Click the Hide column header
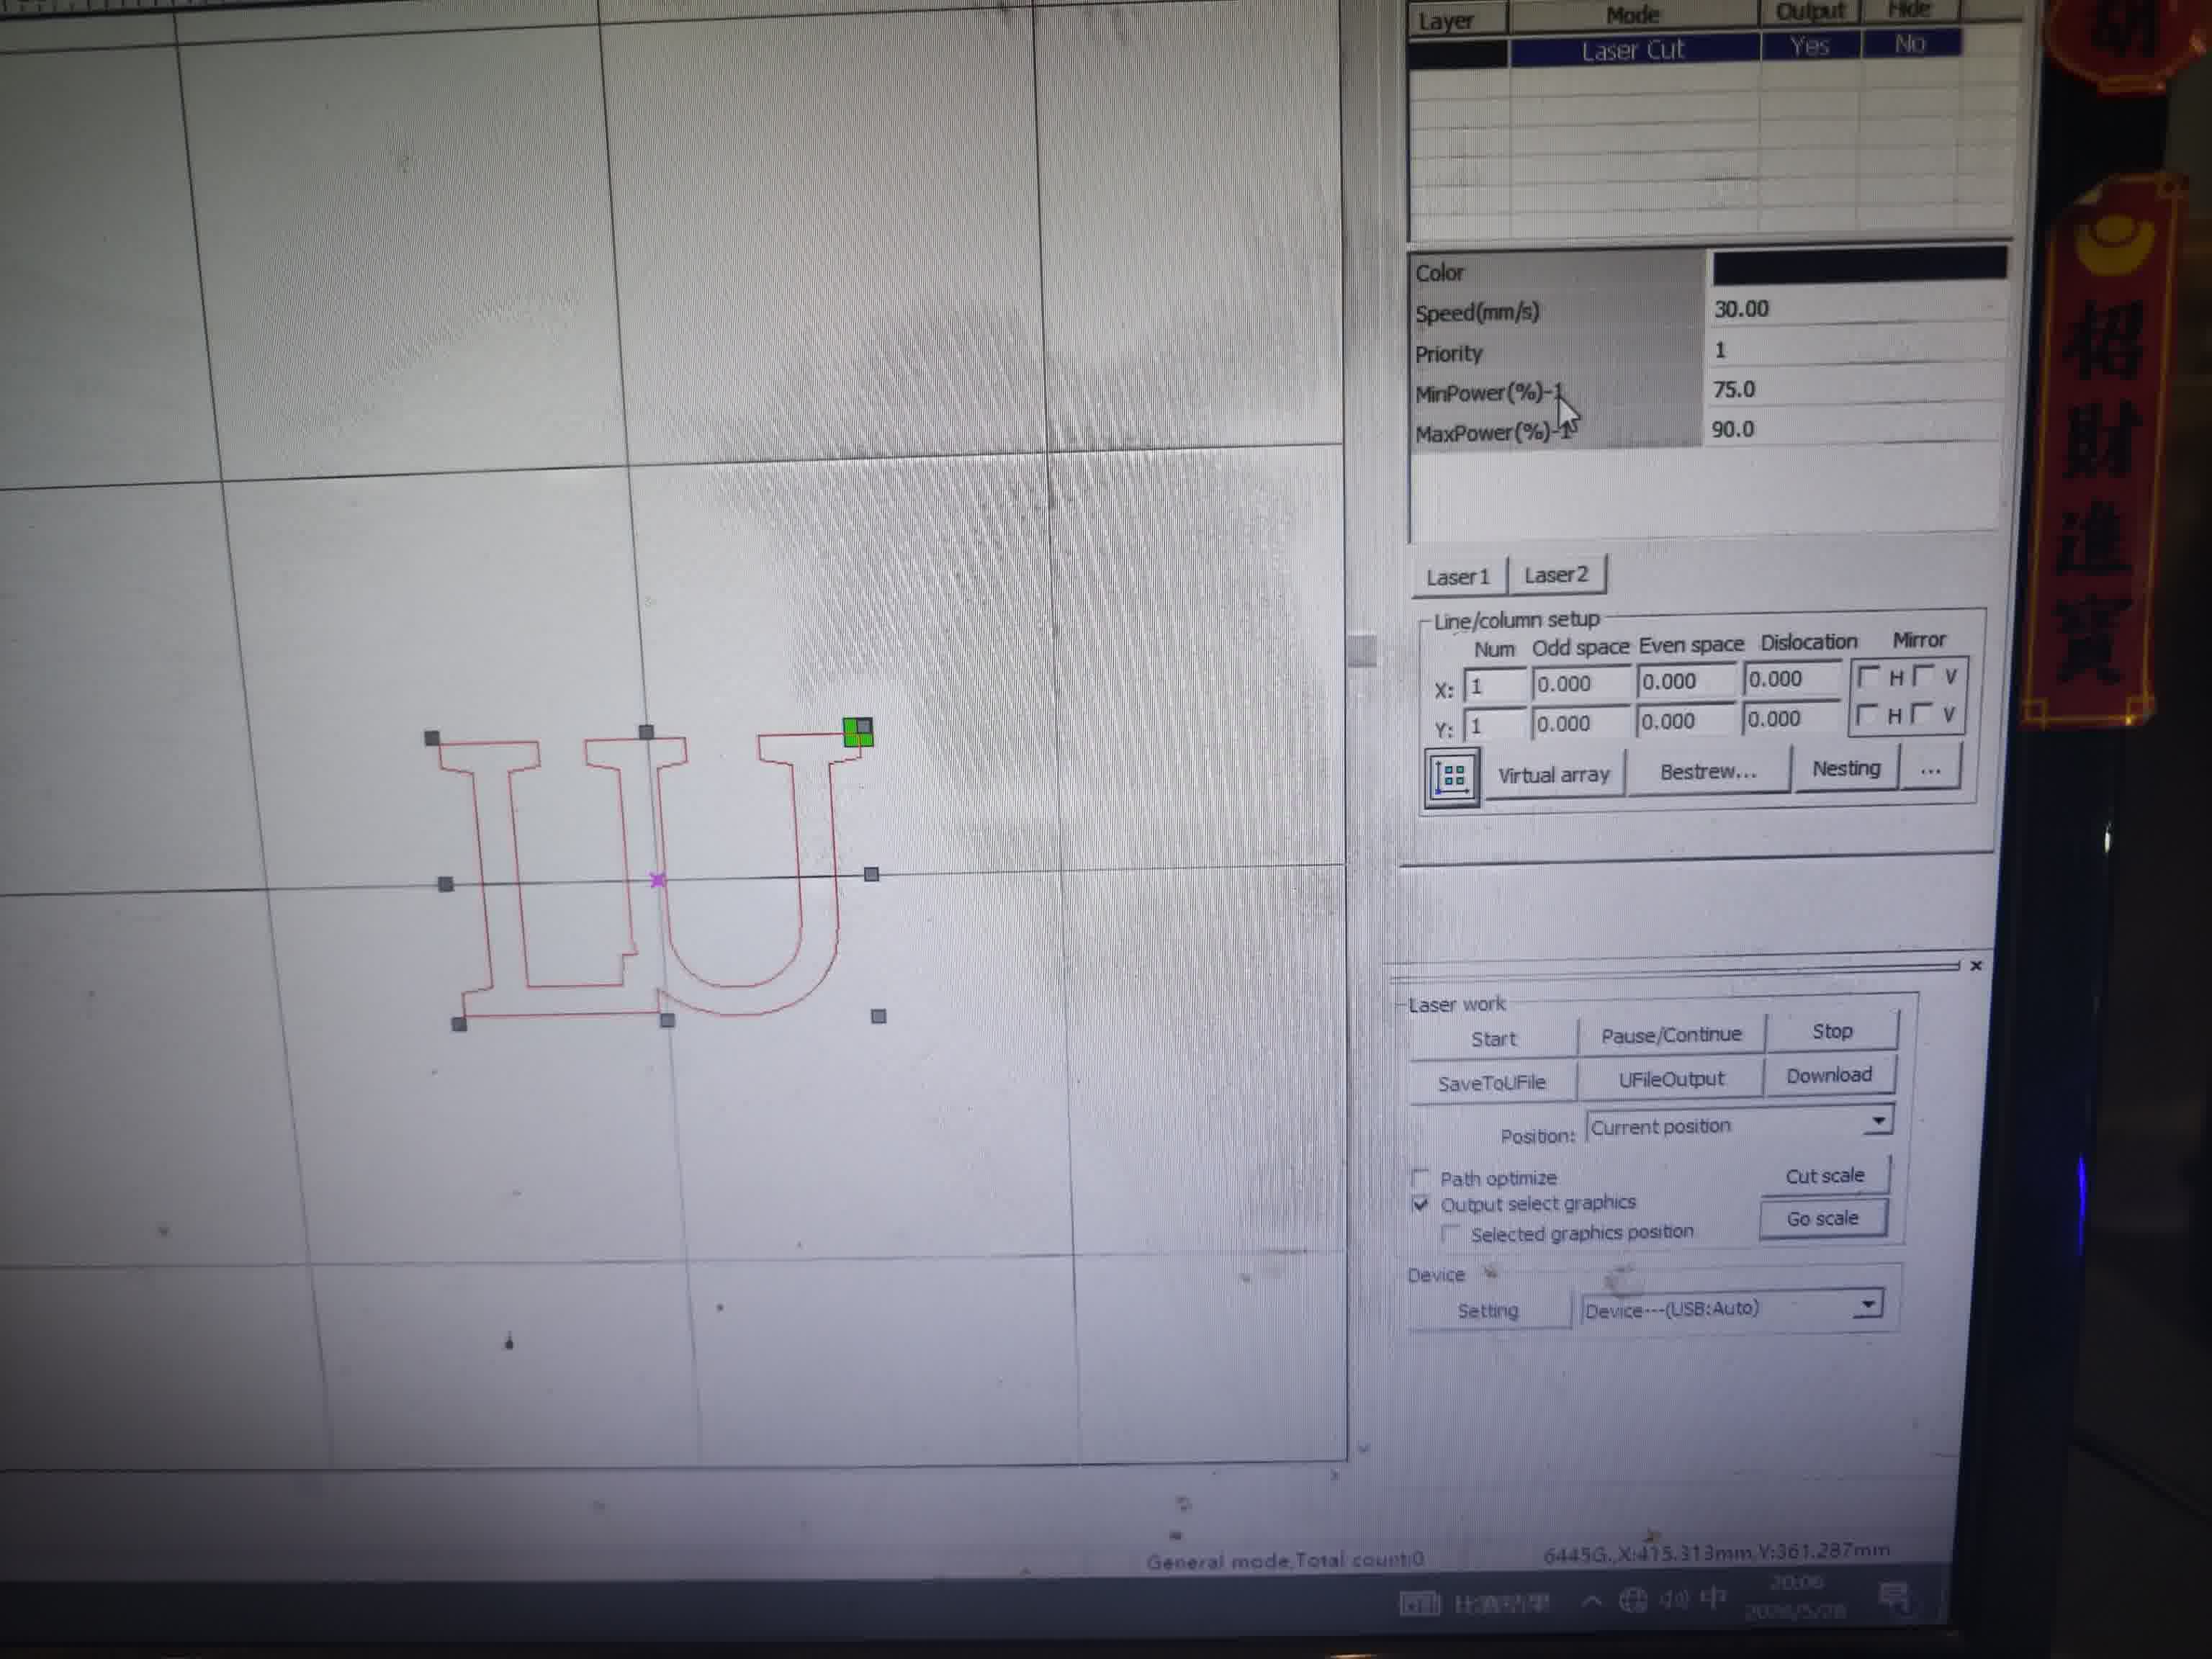Screen dimensions: 2212x1659 coord(1909,10)
